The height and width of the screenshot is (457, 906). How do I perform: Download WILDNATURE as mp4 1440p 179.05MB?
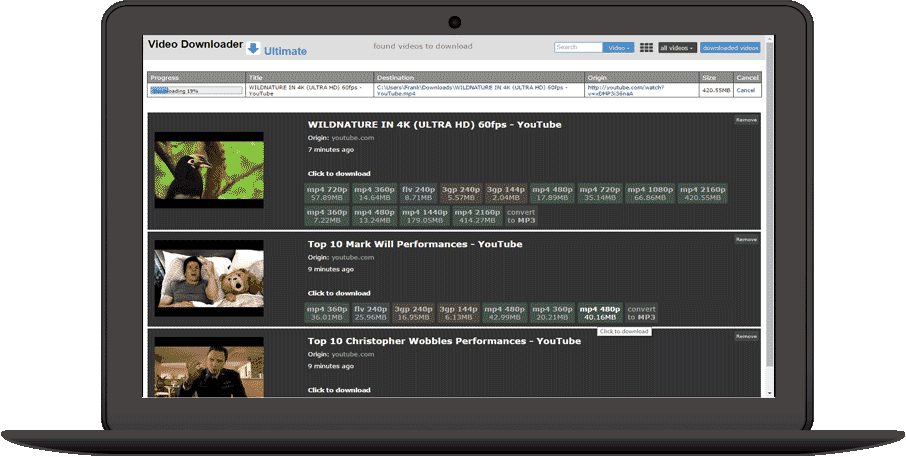click(425, 216)
